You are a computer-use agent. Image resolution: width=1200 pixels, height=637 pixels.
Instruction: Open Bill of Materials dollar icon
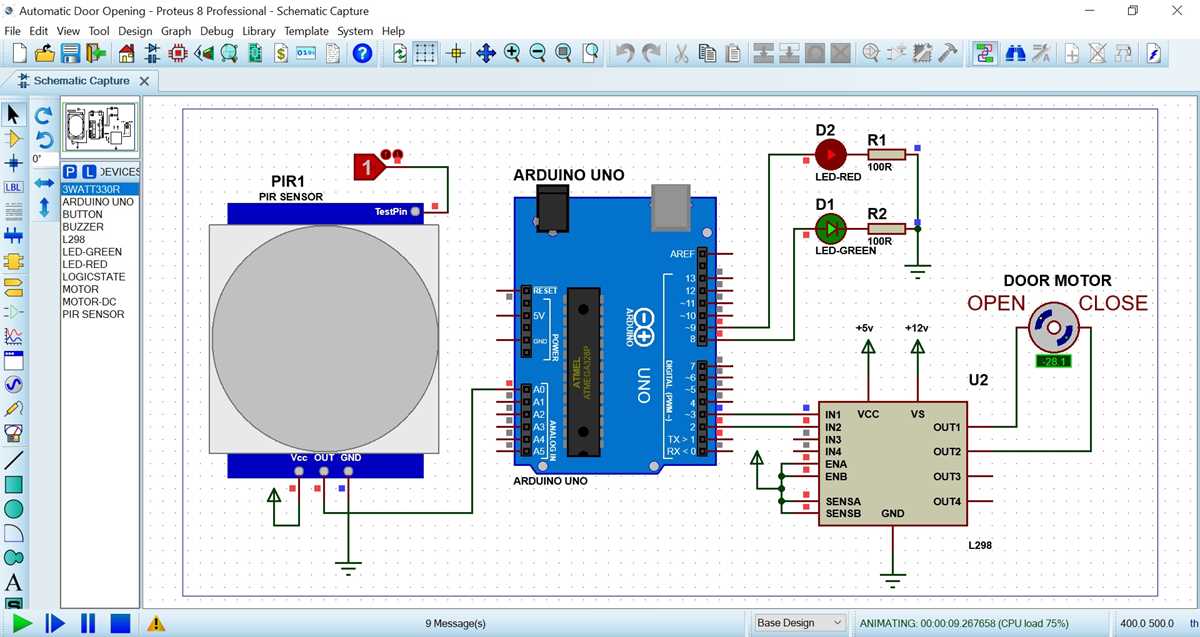click(281, 53)
